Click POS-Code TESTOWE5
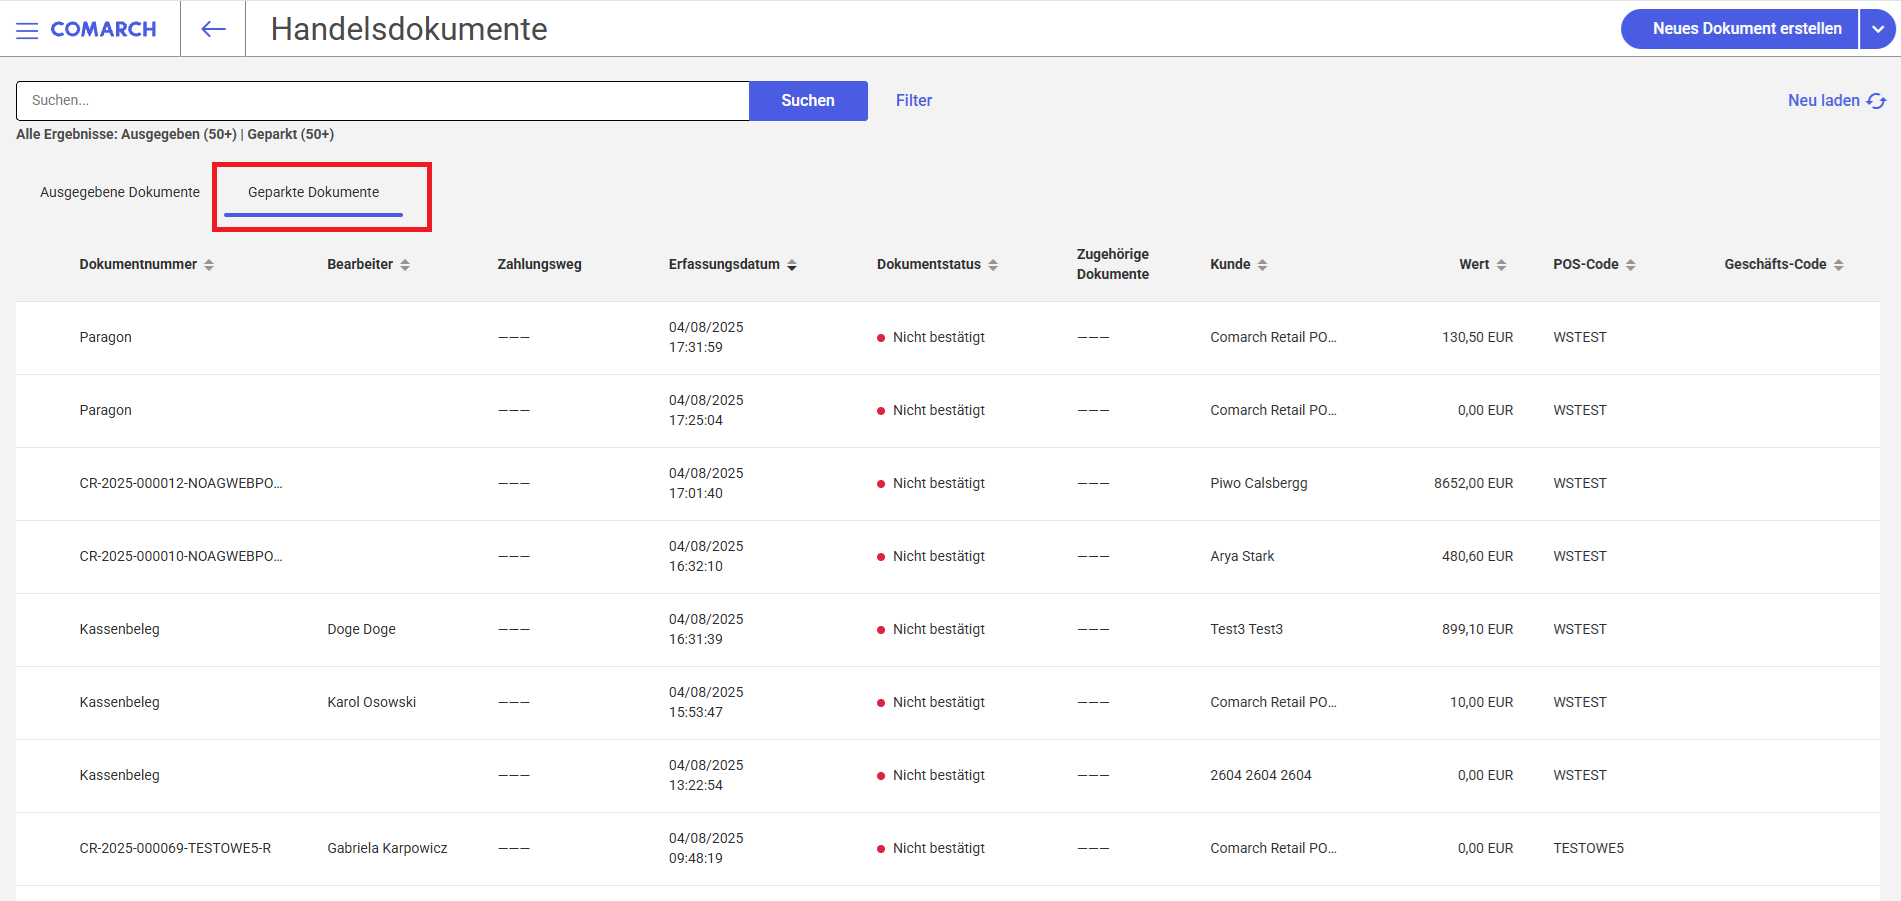Viewport: 1901px width, 901px height. pos(1588,849)
